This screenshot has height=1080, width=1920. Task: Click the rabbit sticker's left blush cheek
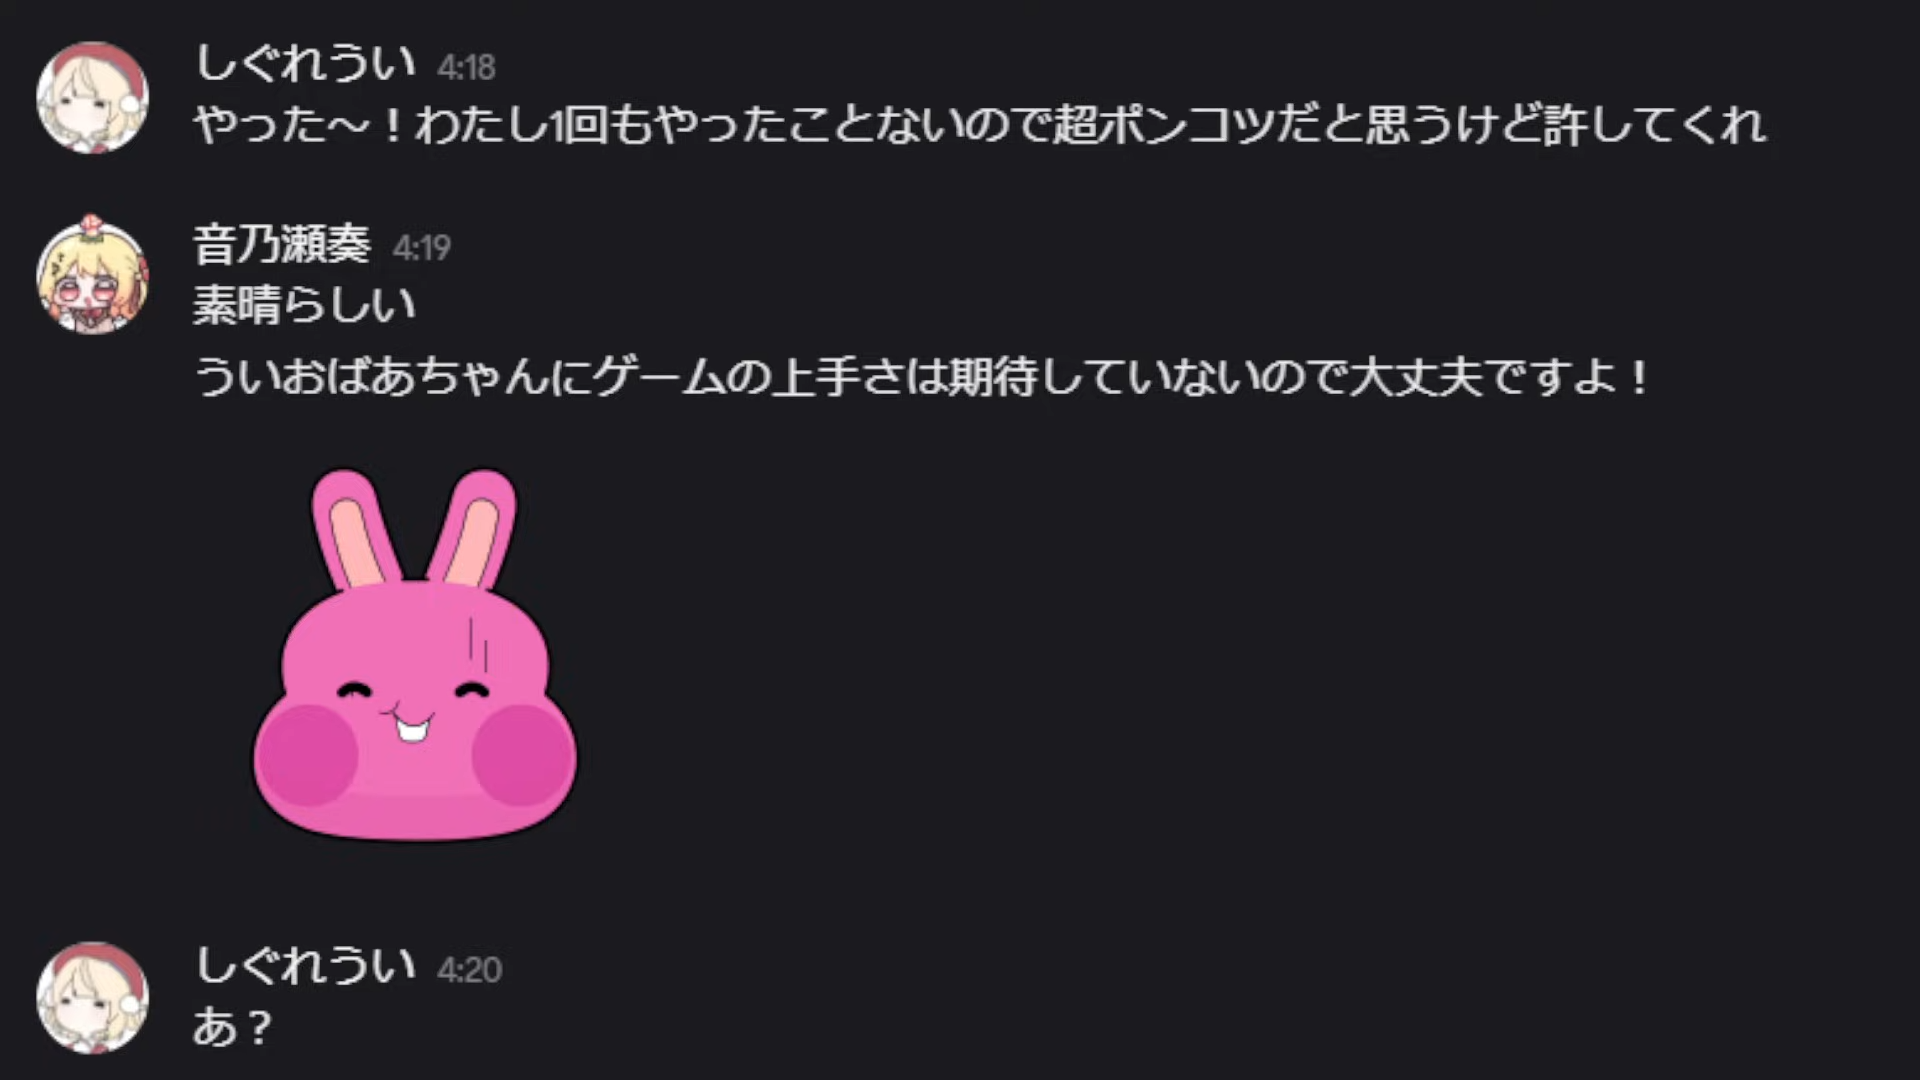tap(305, 755)
